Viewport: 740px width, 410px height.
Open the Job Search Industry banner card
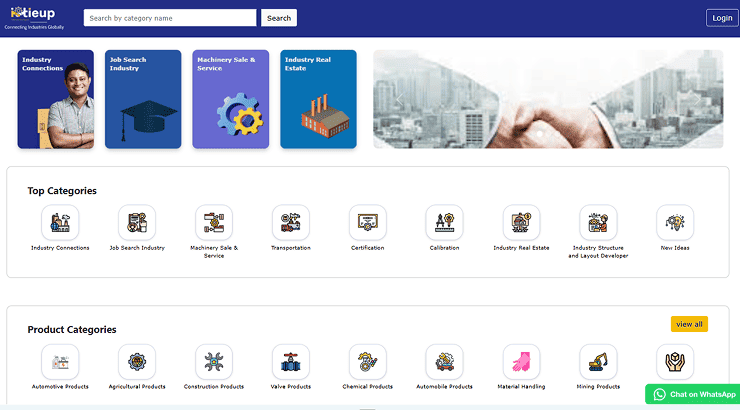tap(143, 99)
